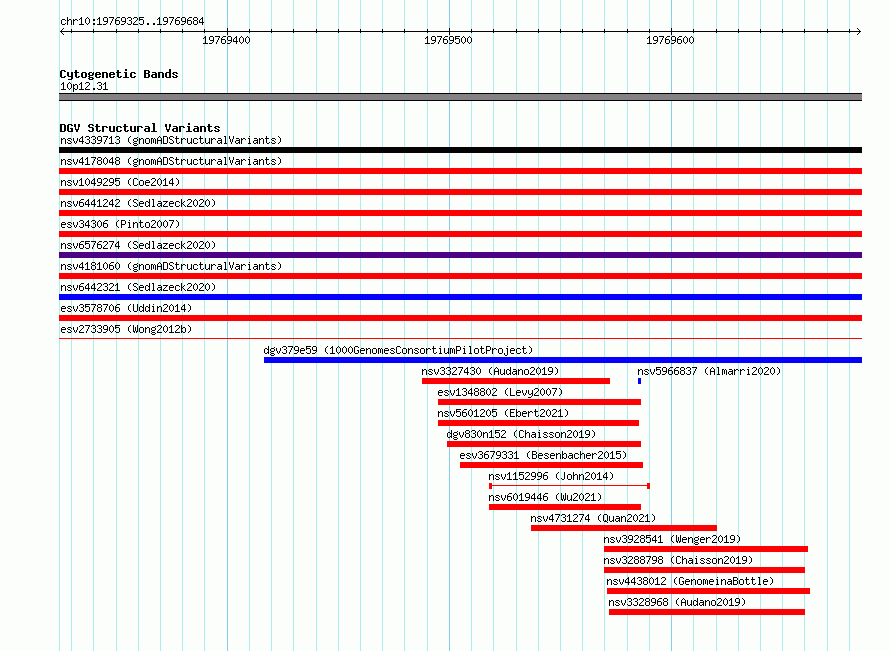Select the red bar of esv1348802

[x=539, y=402]
